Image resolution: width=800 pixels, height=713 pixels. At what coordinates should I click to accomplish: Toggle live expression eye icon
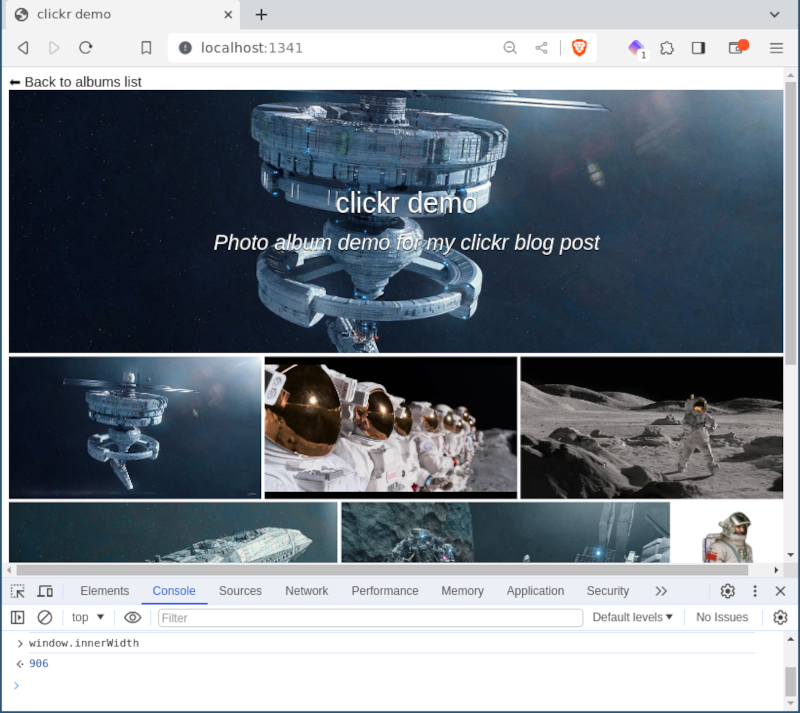[x=133, y=618]
